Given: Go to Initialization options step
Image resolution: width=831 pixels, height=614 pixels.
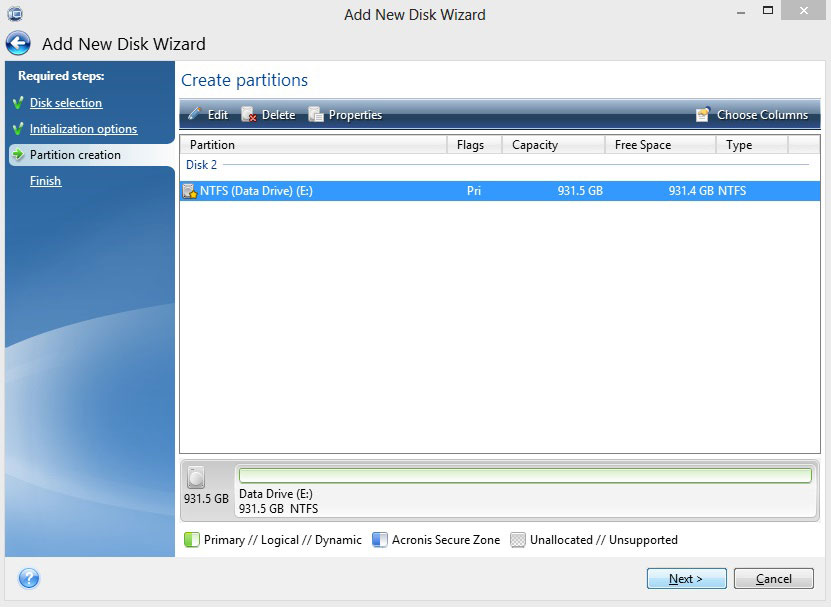Looking at the screenshot, I should point(83,129).
